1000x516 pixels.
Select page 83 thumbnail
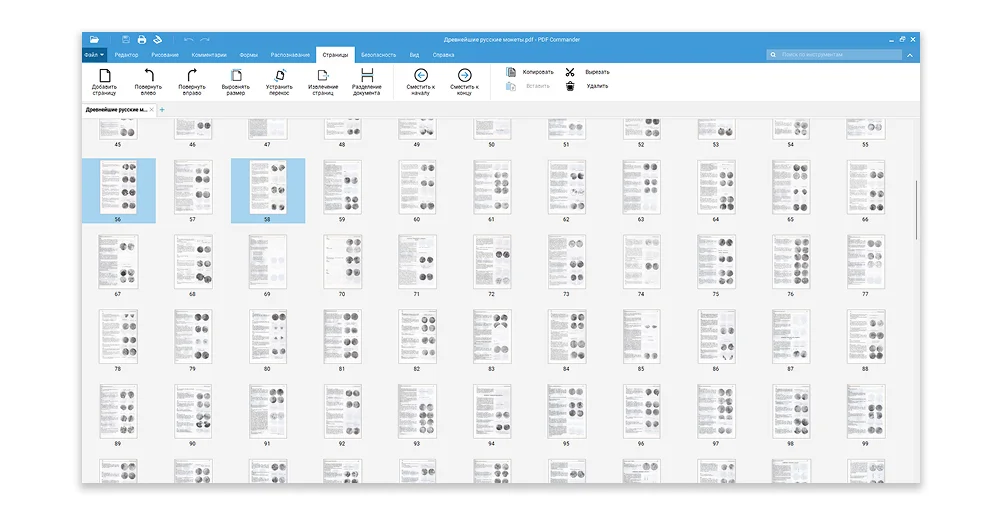pyautogui.click(x=492, y=337)
